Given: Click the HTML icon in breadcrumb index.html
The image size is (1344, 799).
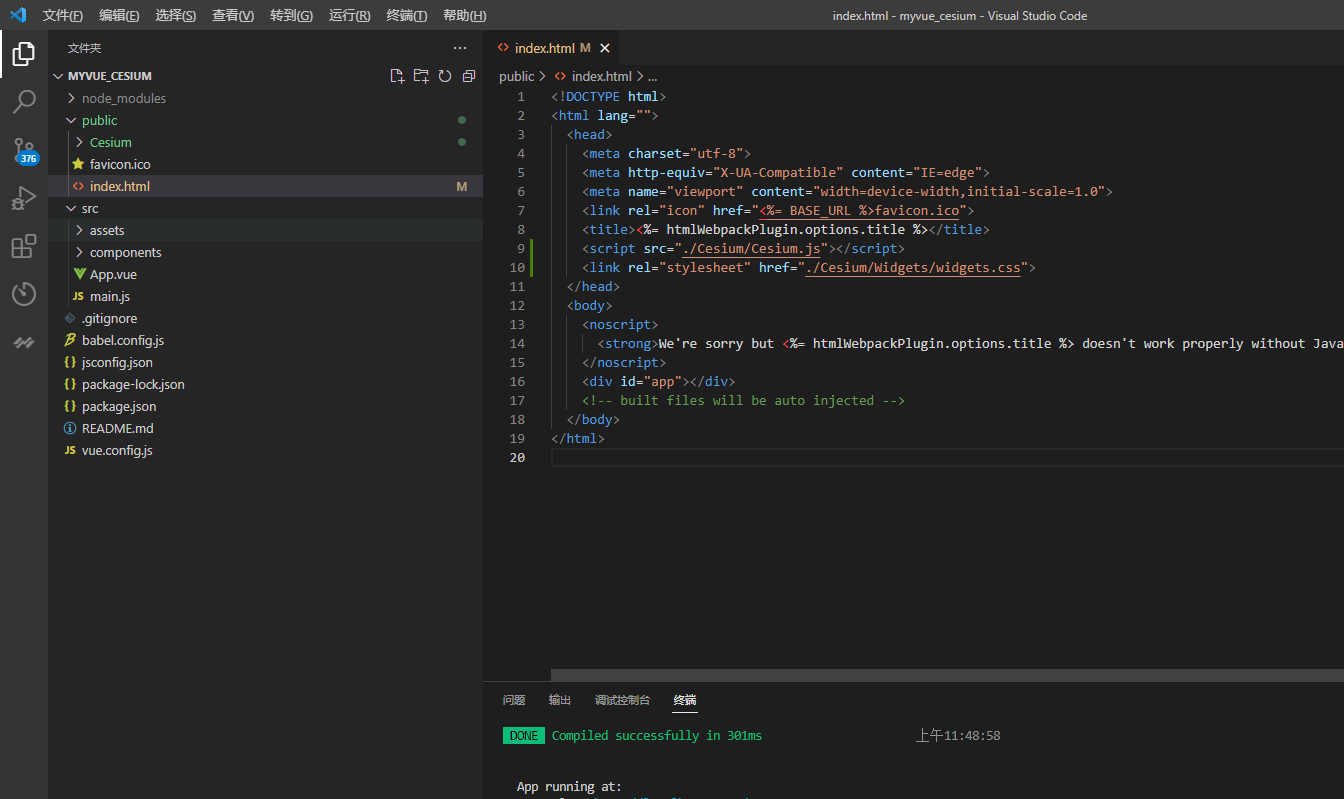Looking at the screenshot, I should (x=560, y=76).
